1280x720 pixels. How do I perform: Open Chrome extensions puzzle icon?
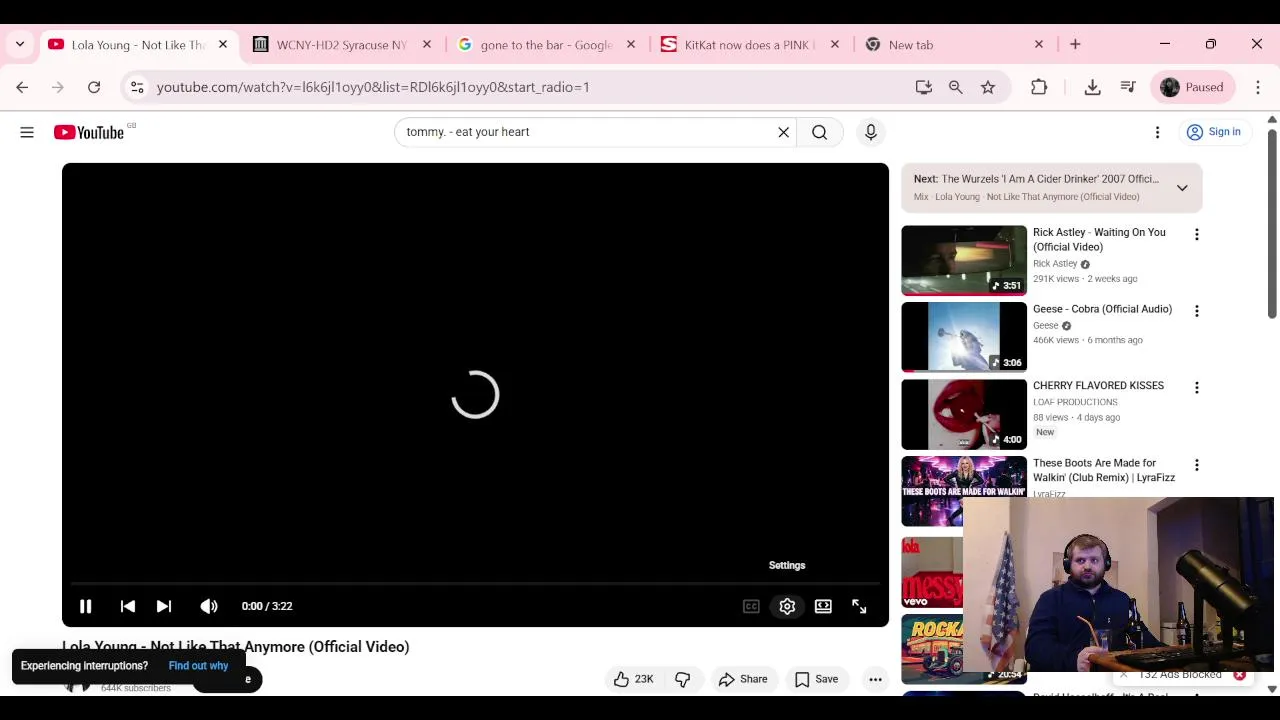pyautogui.click(x=1039, y=87)
